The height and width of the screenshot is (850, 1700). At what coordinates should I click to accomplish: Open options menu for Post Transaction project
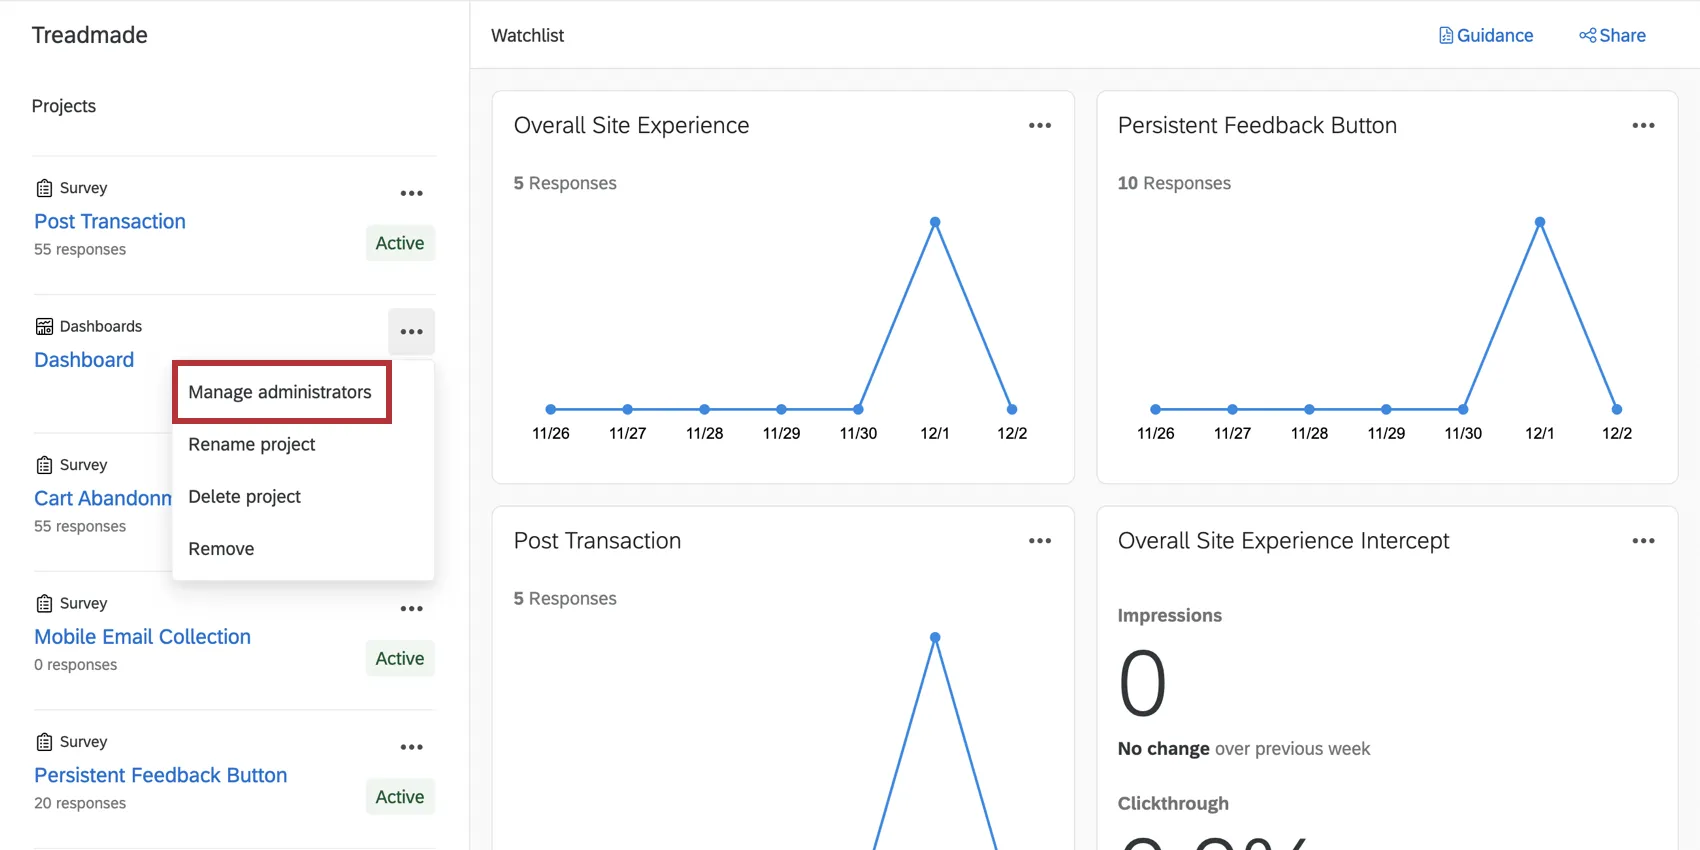(411, 194)
